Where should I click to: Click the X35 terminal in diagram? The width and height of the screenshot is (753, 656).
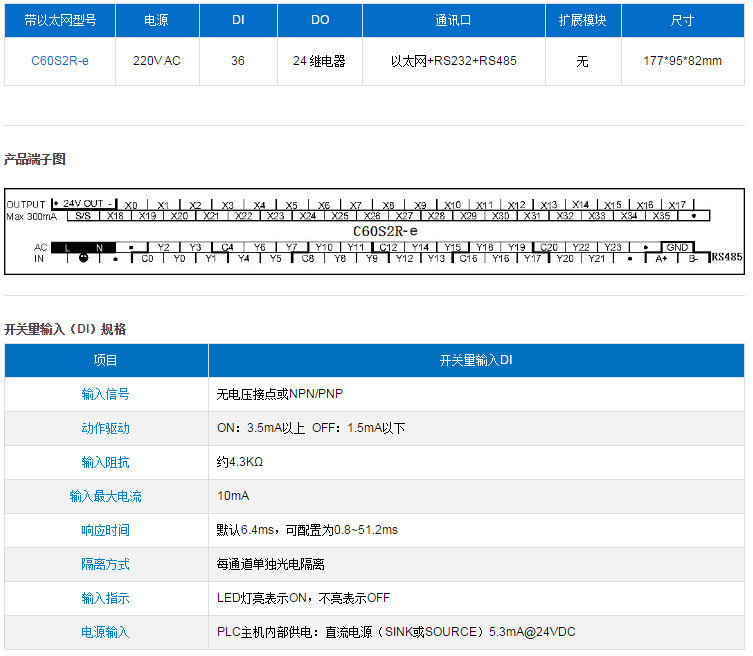click(661, 216)
